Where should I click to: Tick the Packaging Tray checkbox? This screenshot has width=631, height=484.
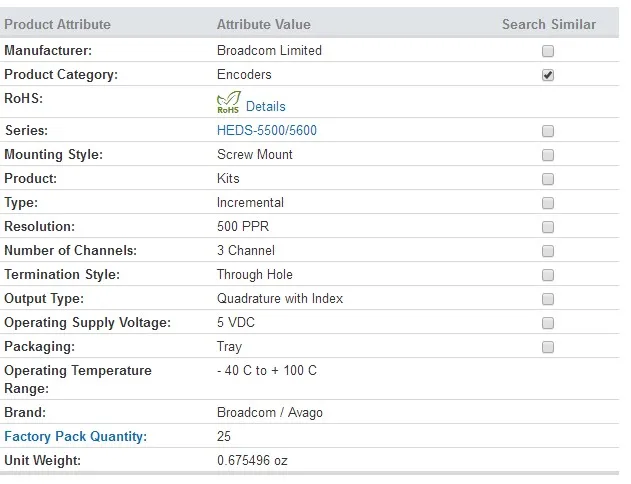(x=548, y=347)
